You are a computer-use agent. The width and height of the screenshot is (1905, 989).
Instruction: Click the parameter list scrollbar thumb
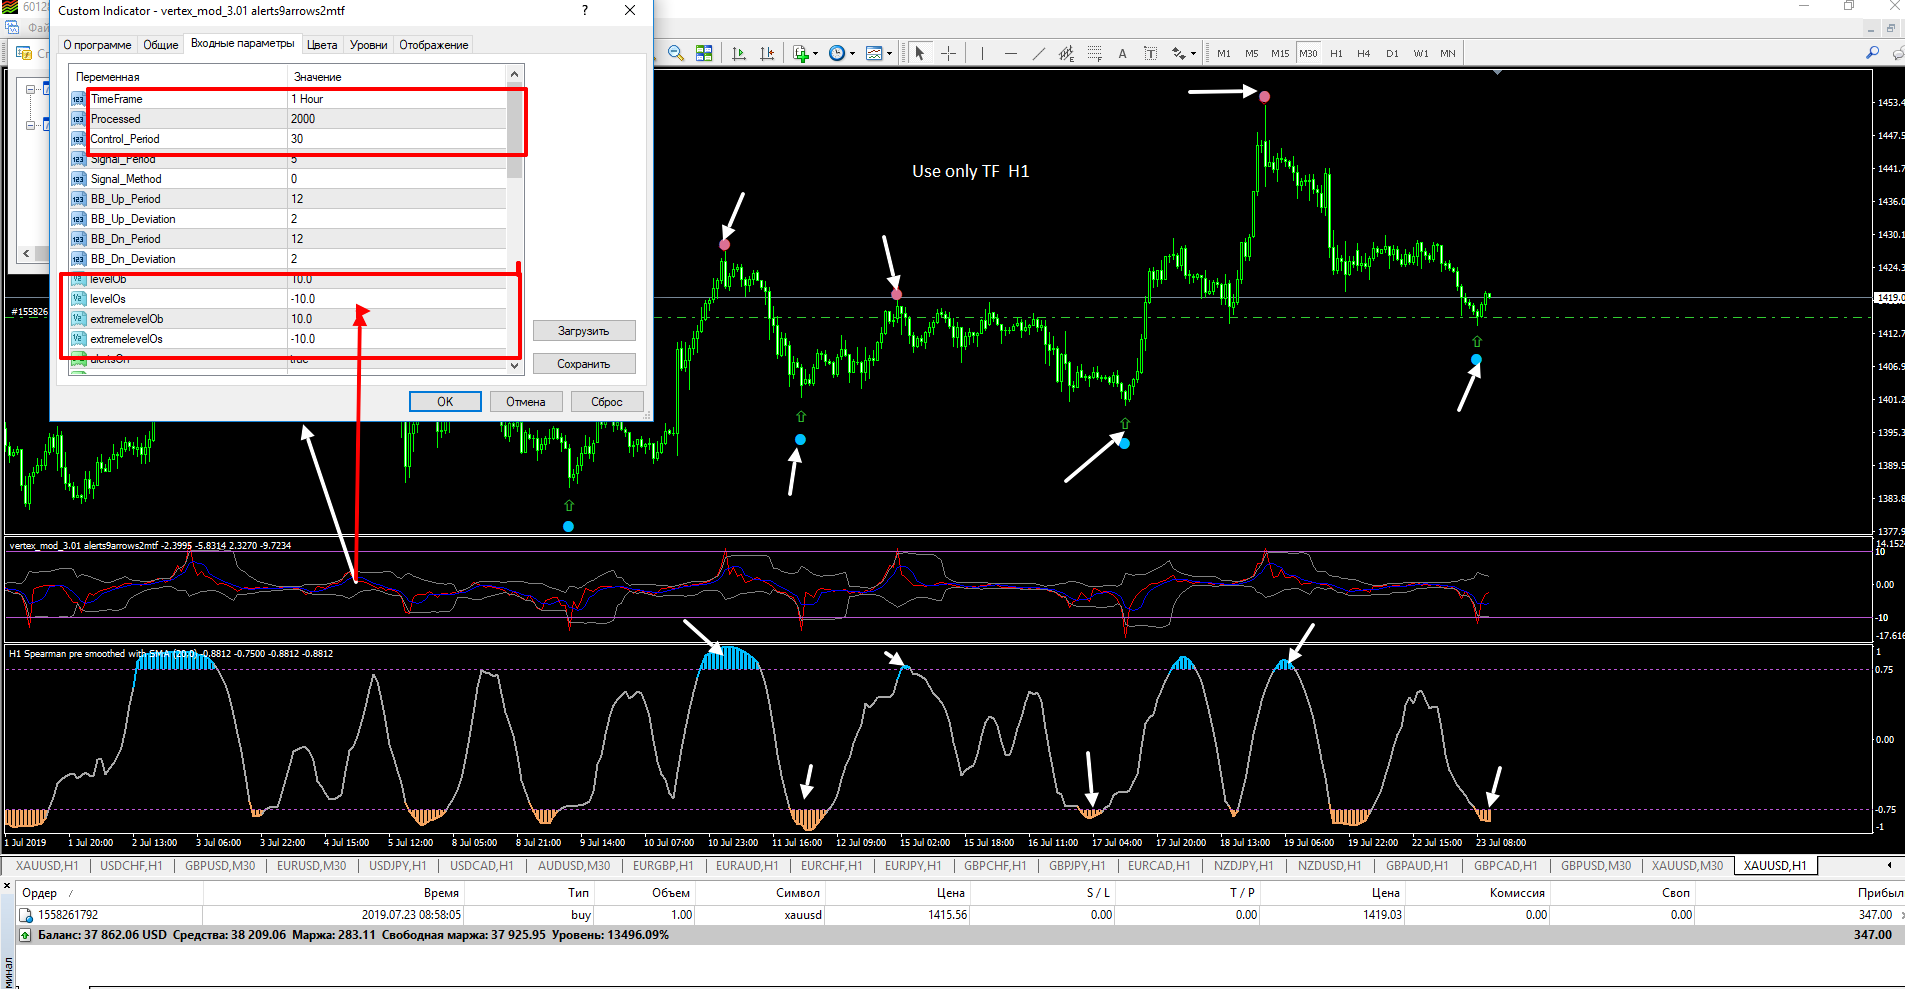[514, 130]
